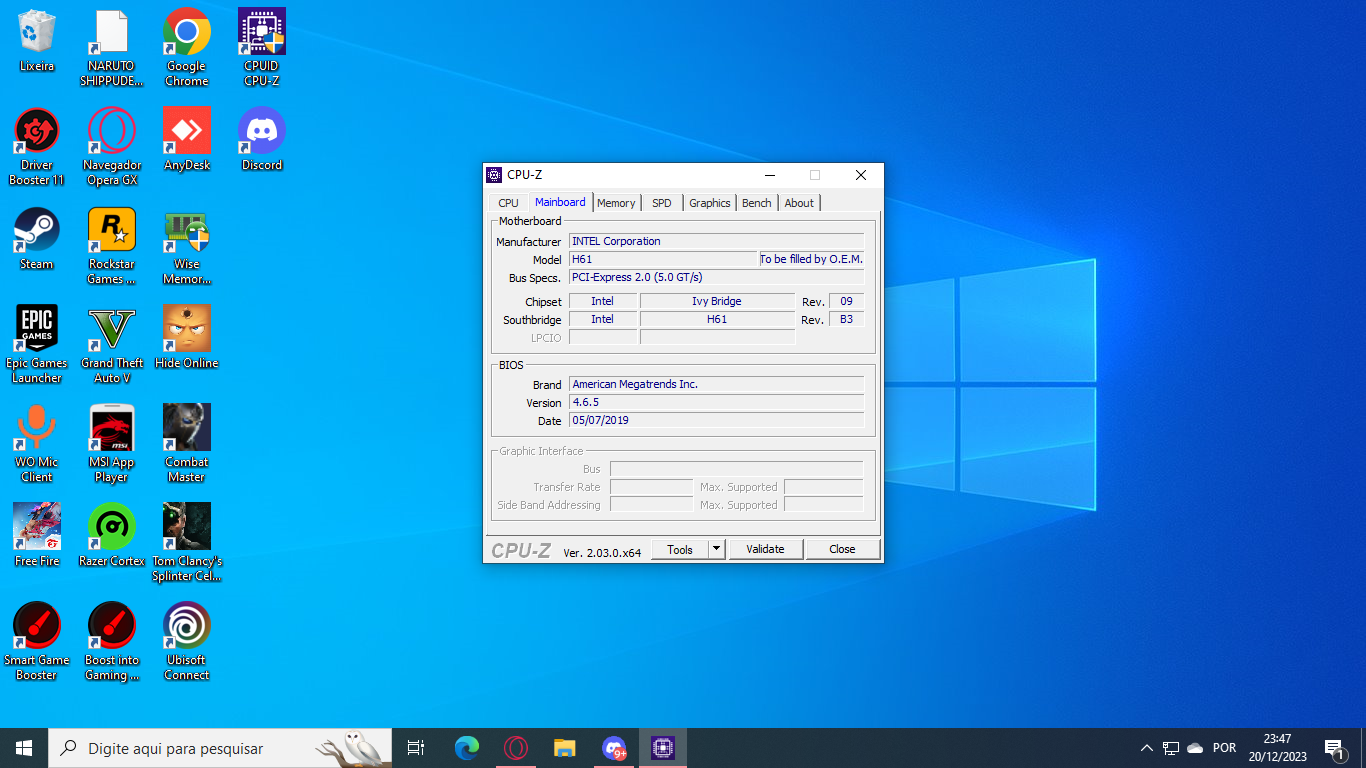Viewport: 1366px width, 768px height.
Task: Expand the Tools dropdown arrow
Action: [x=716, y=549]
